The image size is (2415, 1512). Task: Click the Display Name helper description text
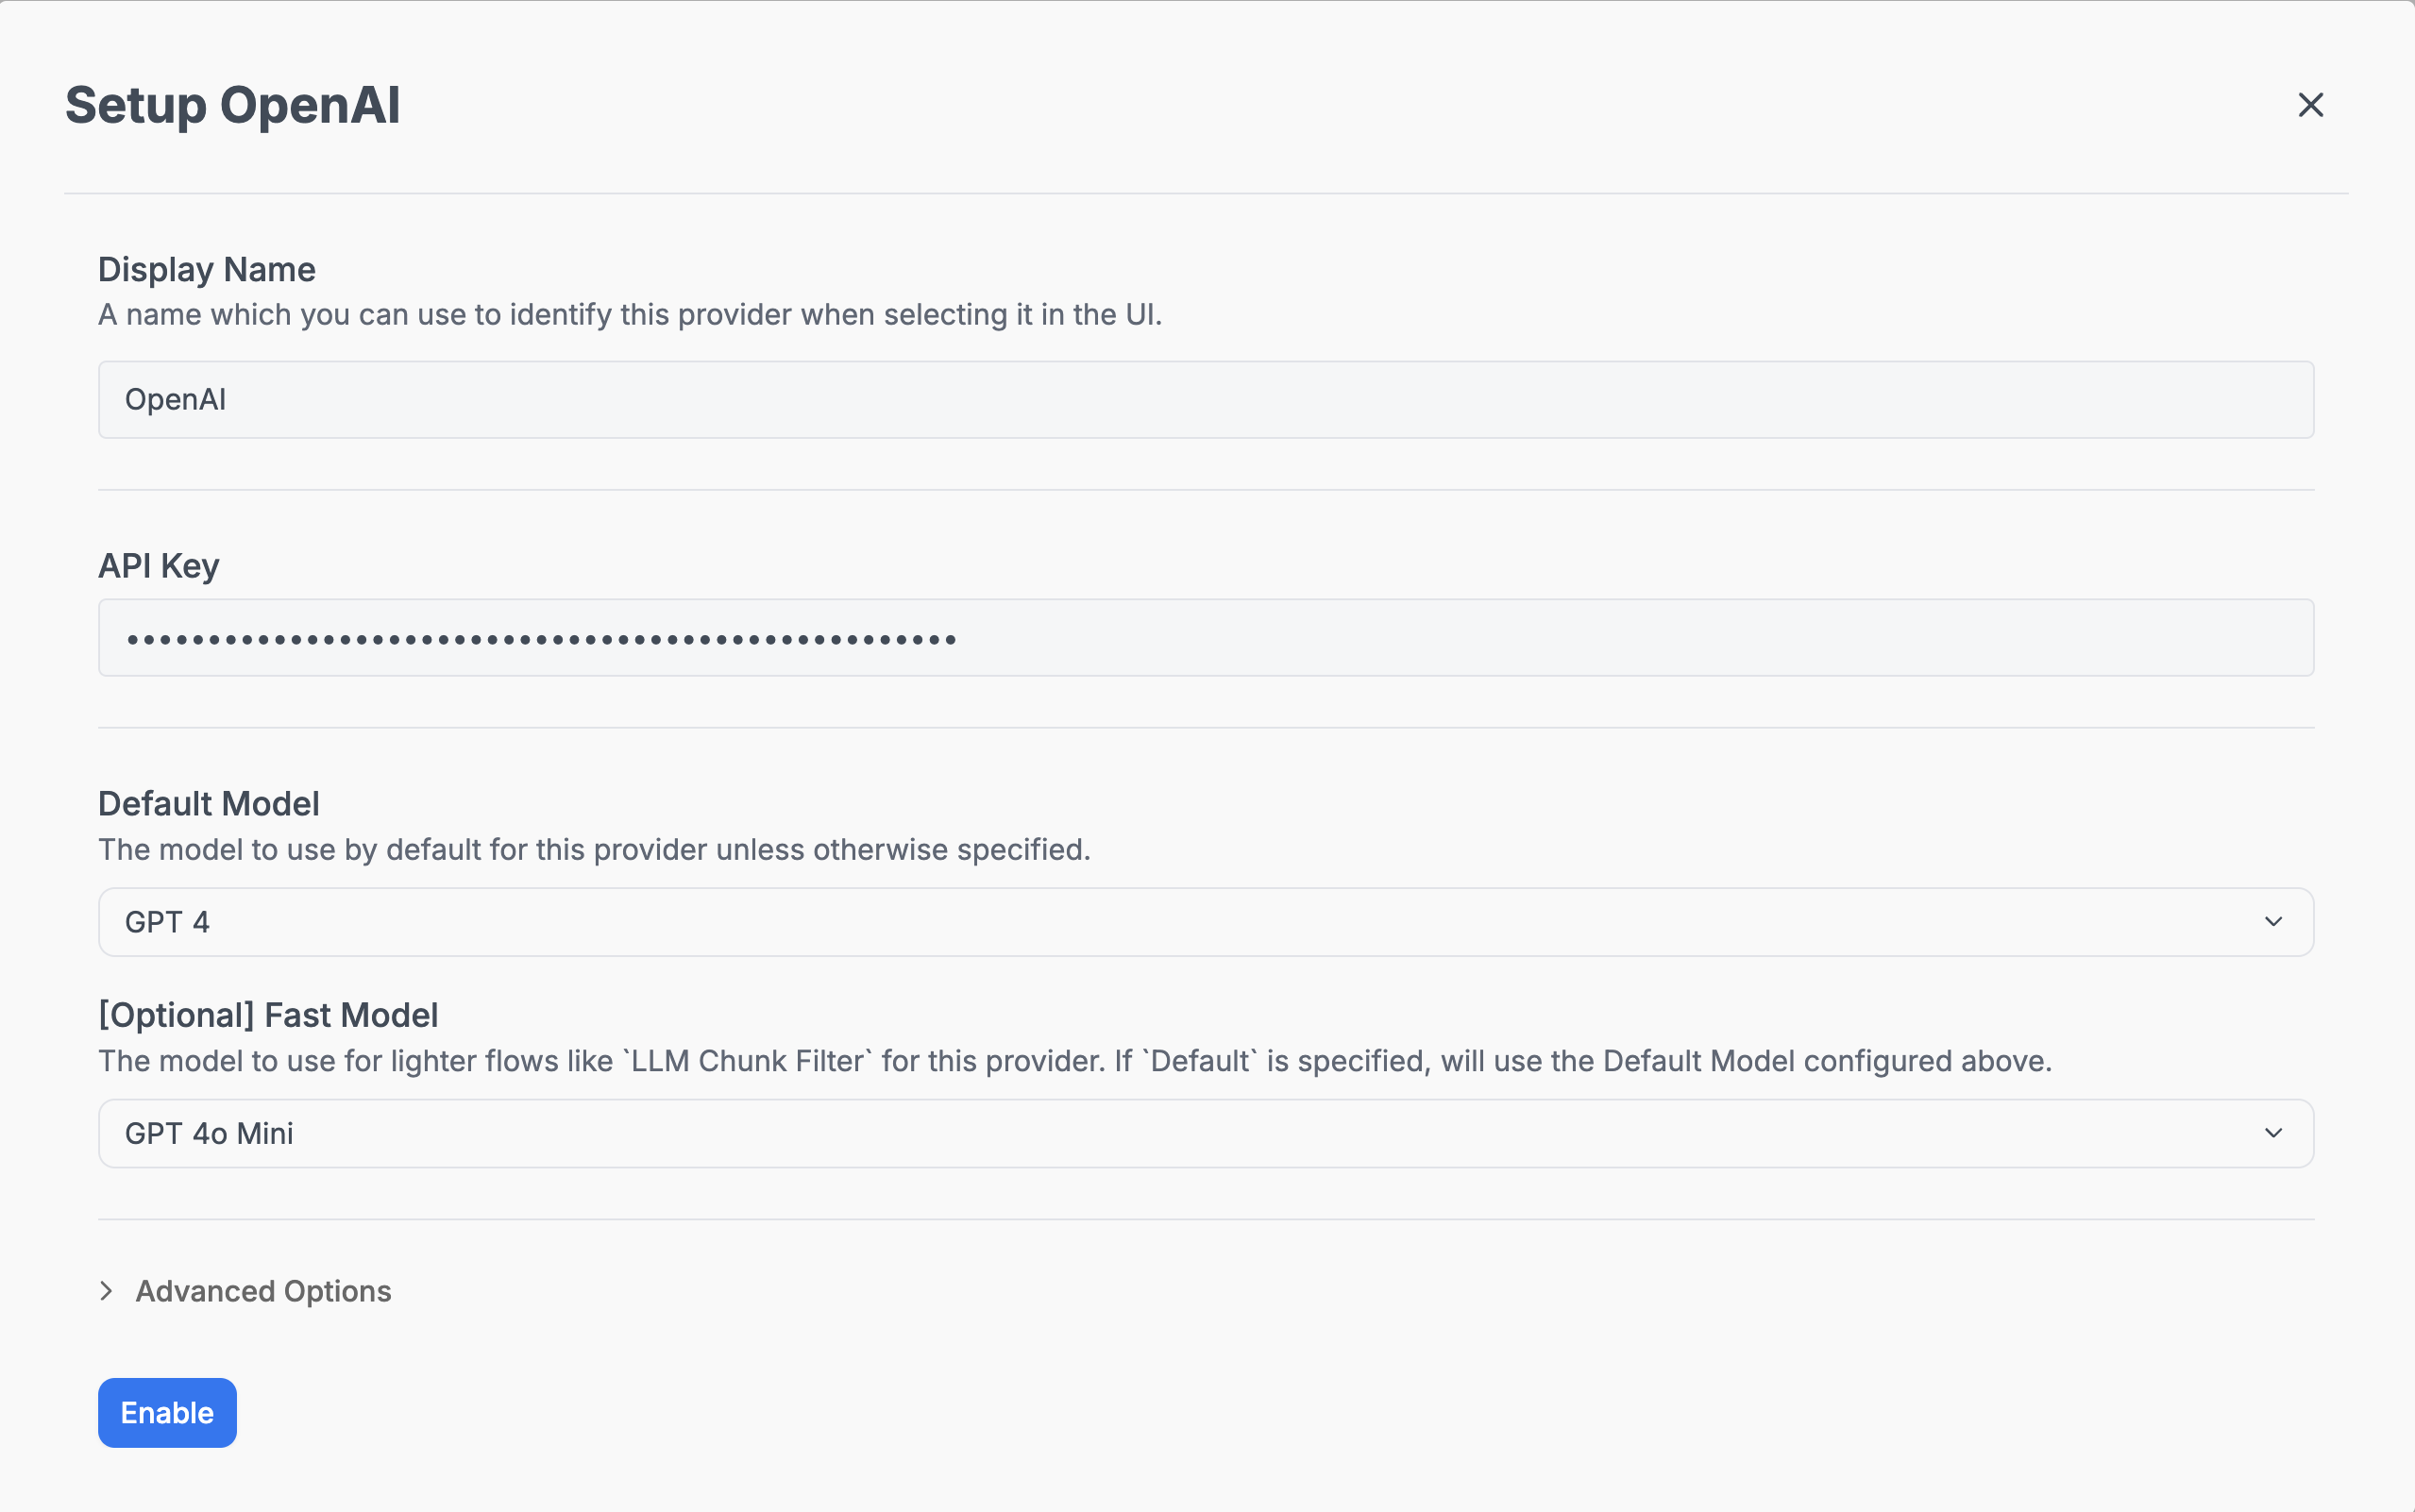(630, 315)
